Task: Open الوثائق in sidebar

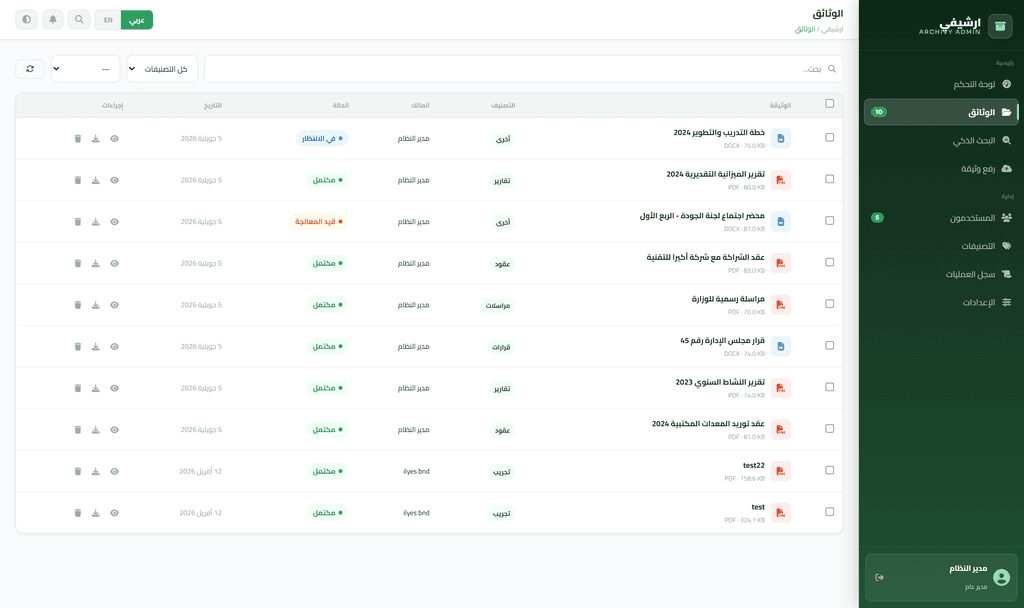Action: [x=940, y=112]
